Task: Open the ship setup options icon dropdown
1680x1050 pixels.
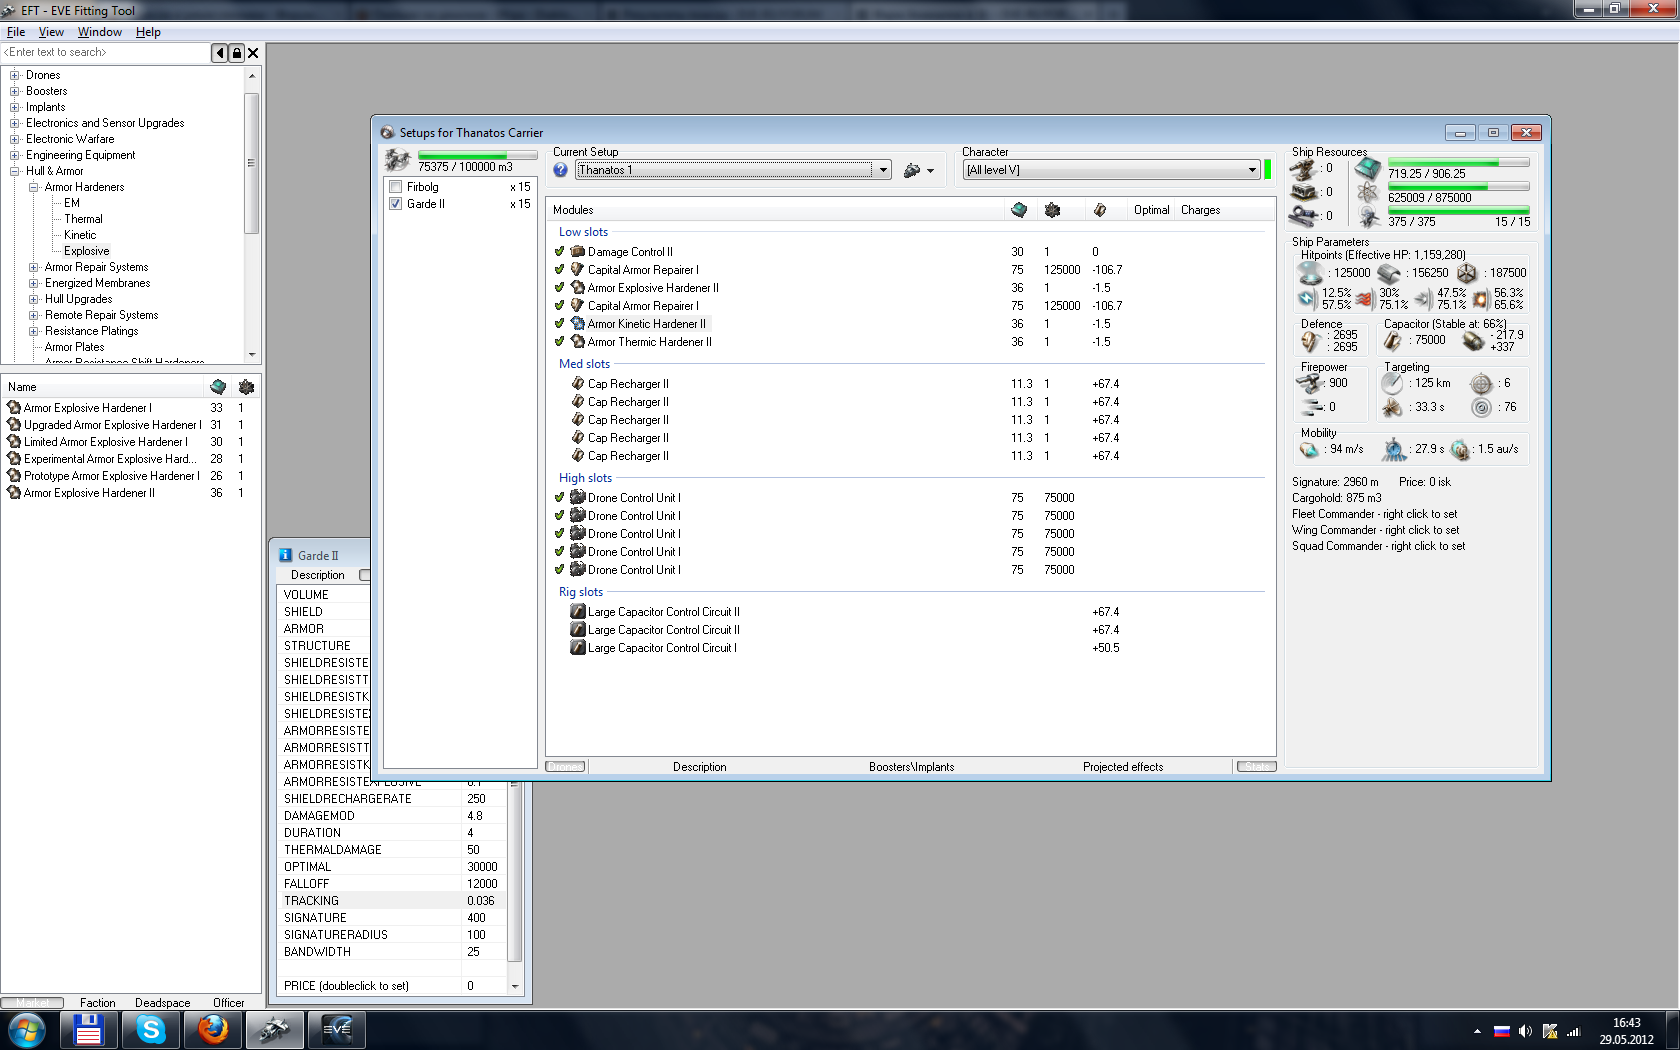Action: [918, 170]
